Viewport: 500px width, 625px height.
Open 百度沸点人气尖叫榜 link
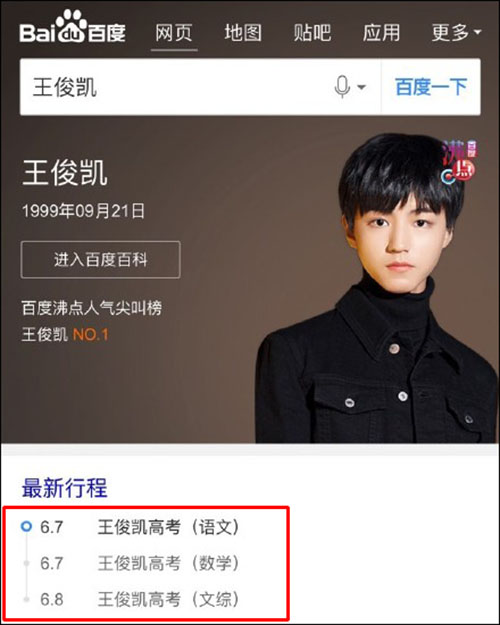coord(92,308)
